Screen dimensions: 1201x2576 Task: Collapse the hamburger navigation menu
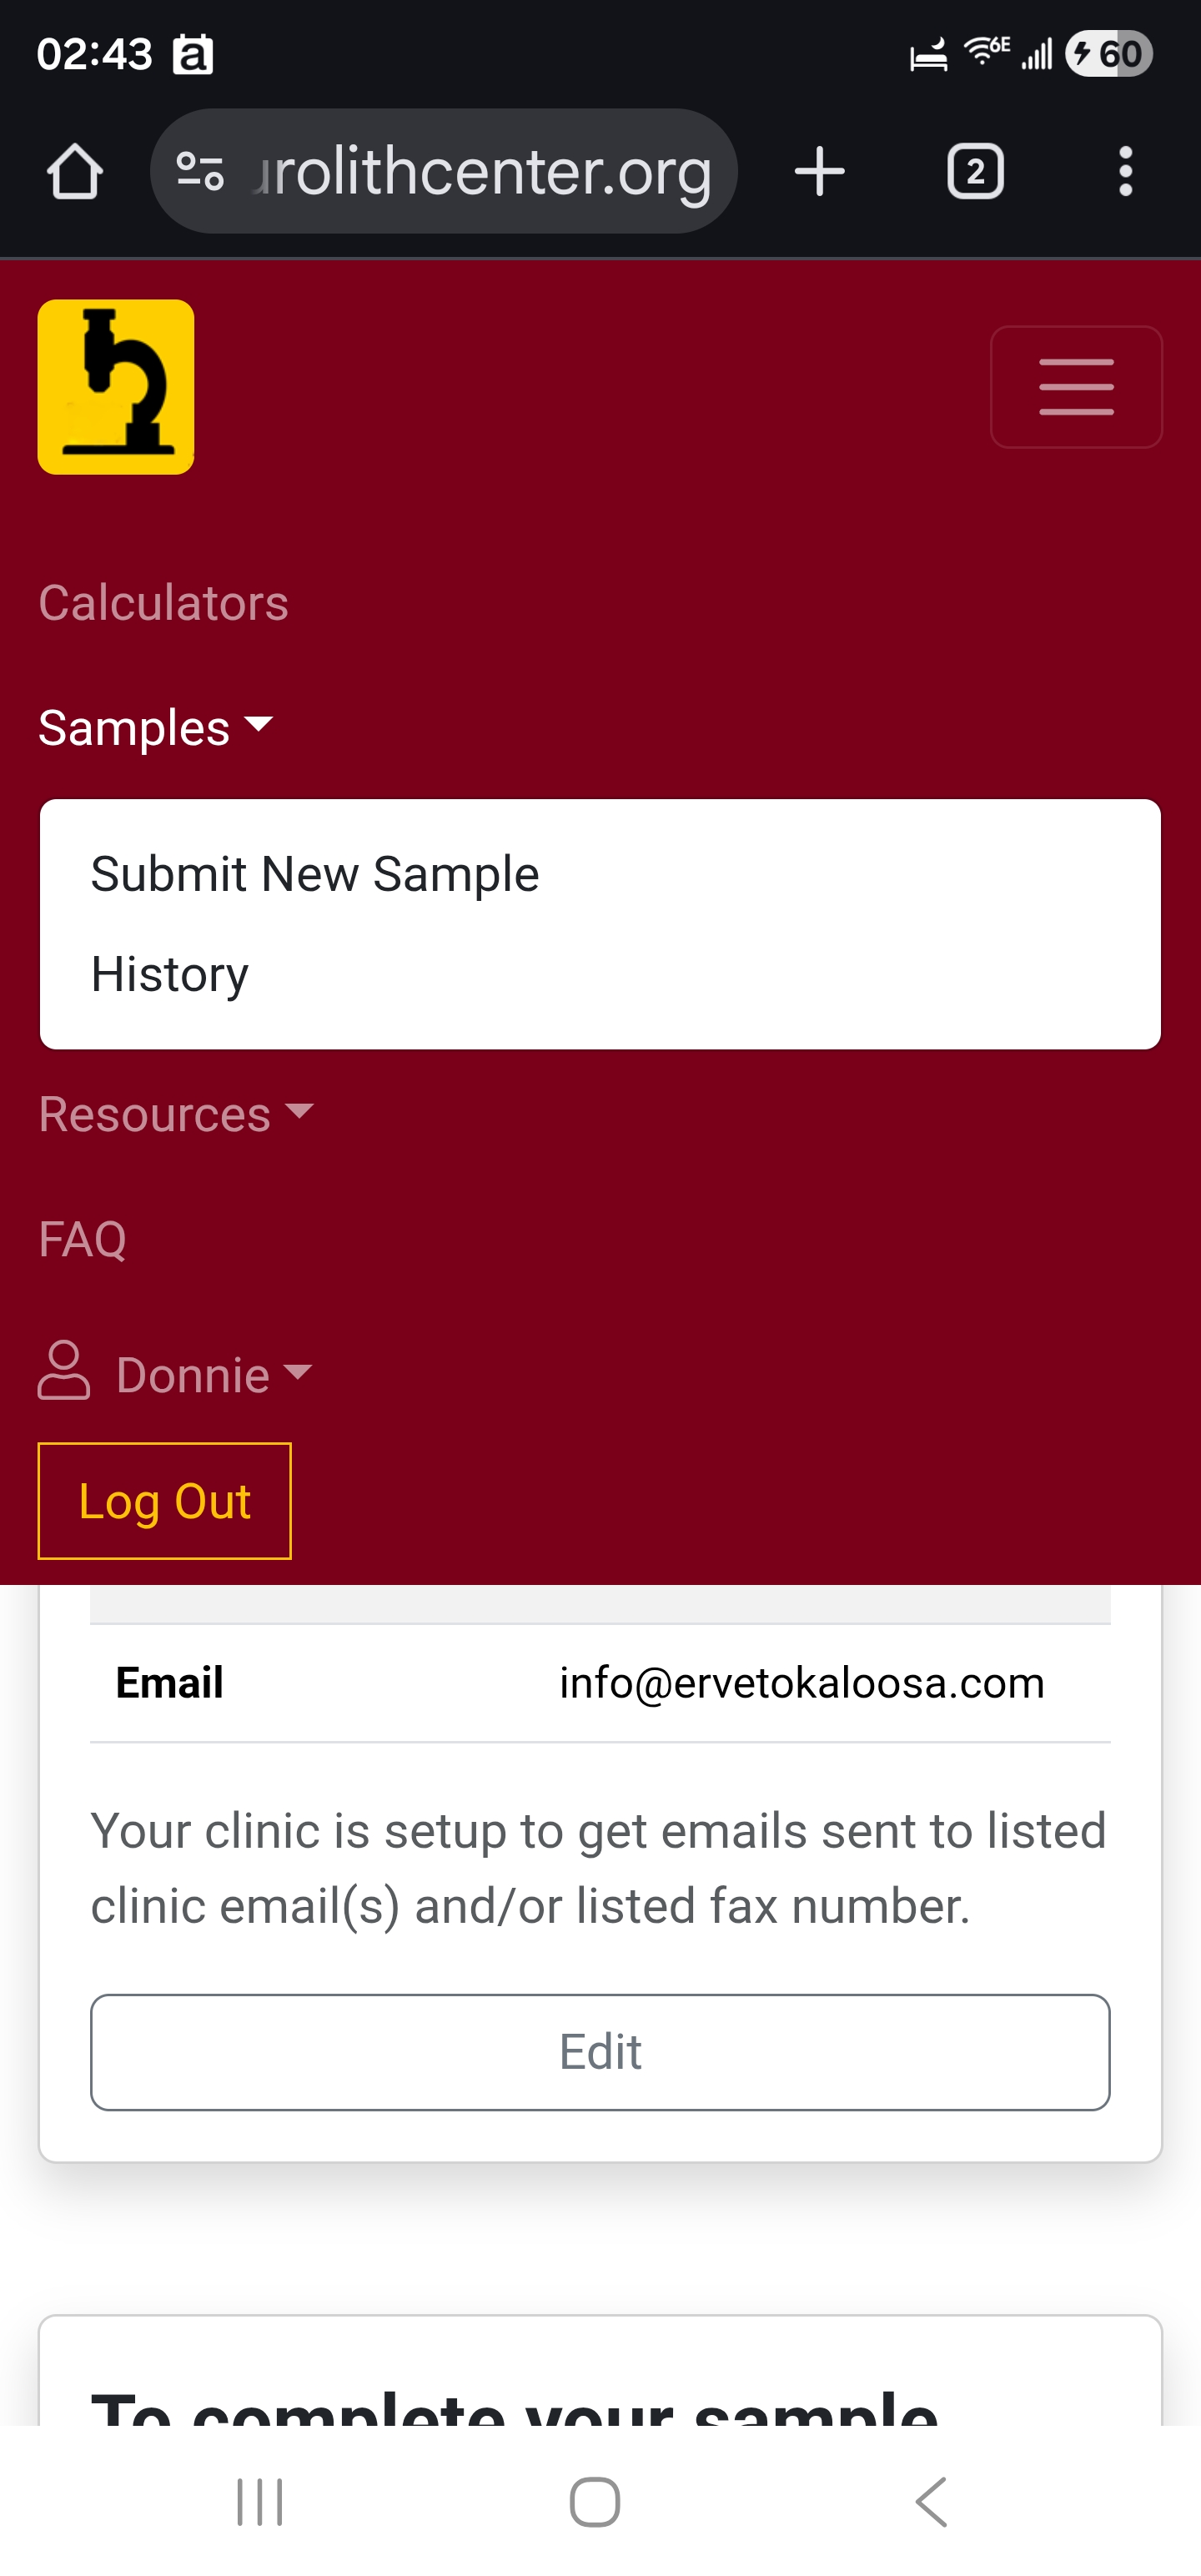[1075, 387]
